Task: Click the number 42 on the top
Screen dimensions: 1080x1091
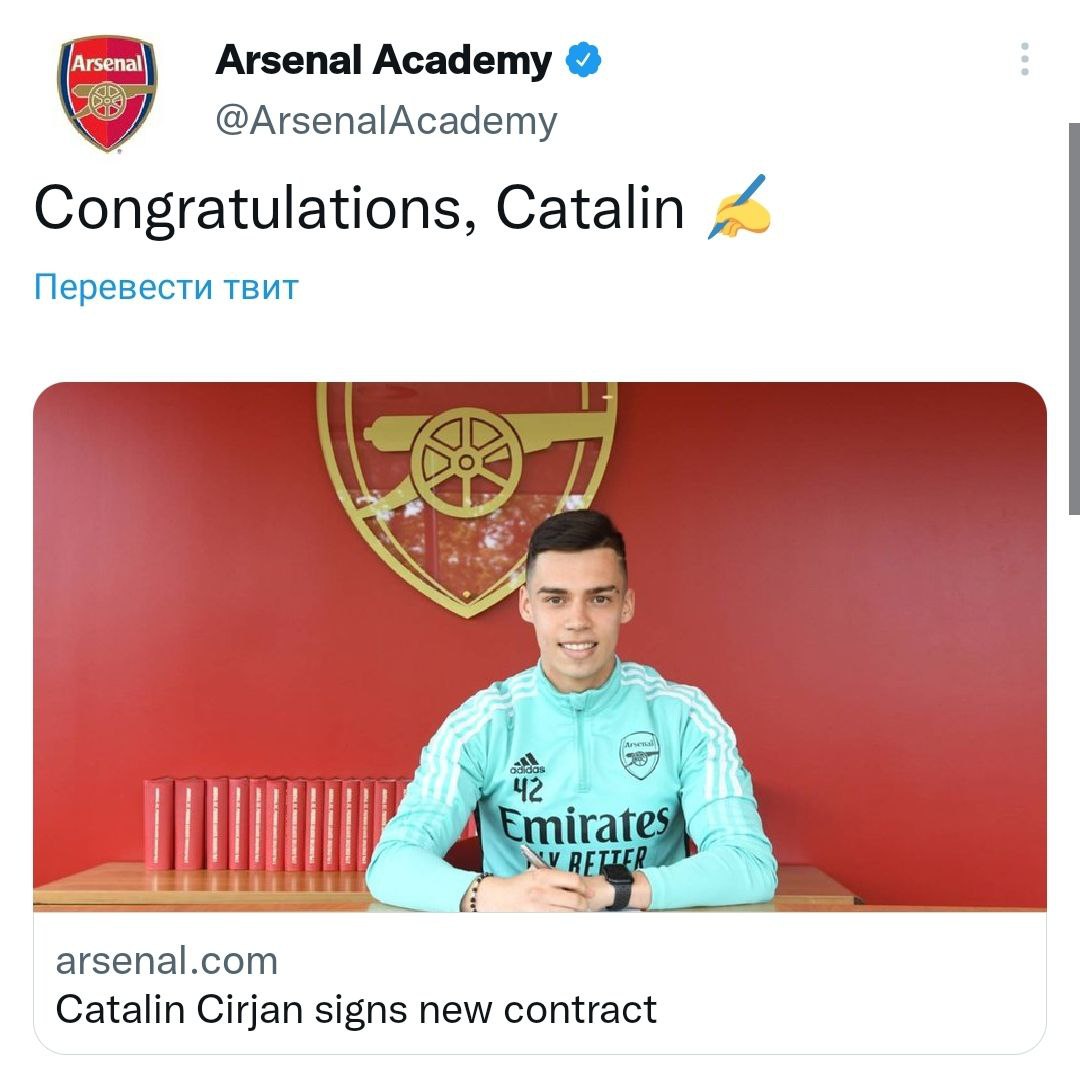Action: coord(528,791)
